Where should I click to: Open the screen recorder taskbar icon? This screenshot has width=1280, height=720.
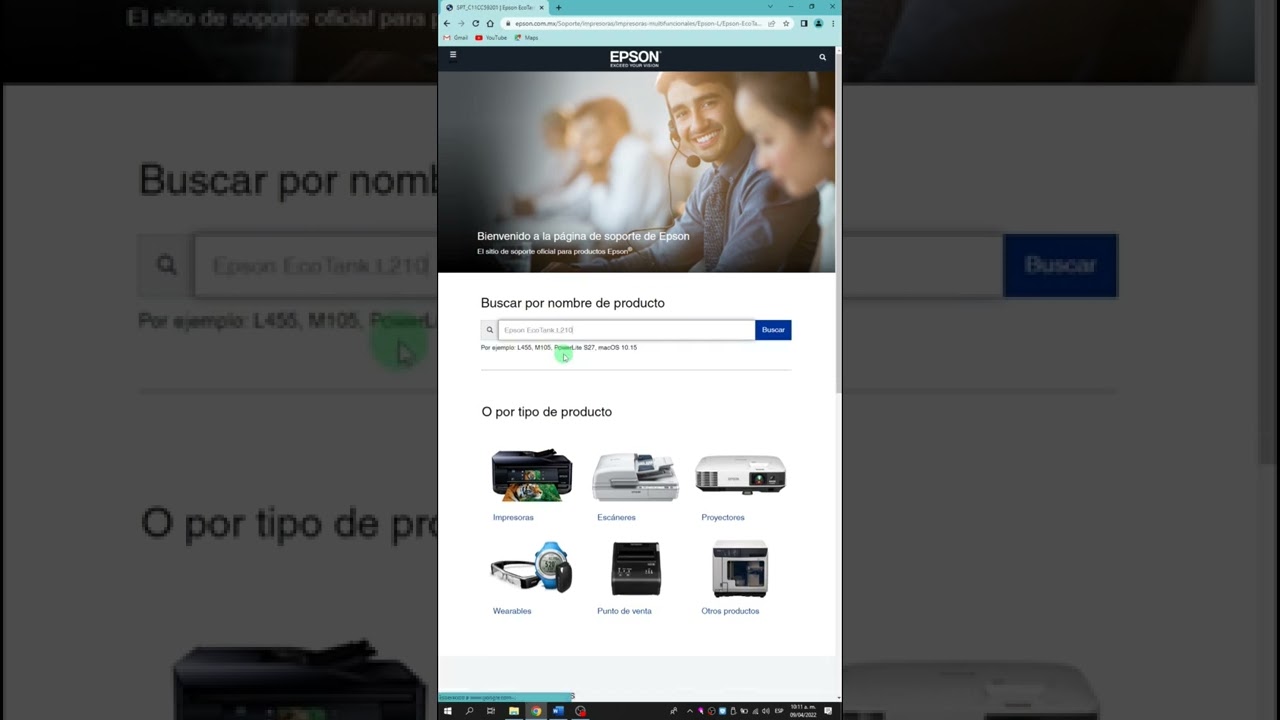tap(580, 711)
